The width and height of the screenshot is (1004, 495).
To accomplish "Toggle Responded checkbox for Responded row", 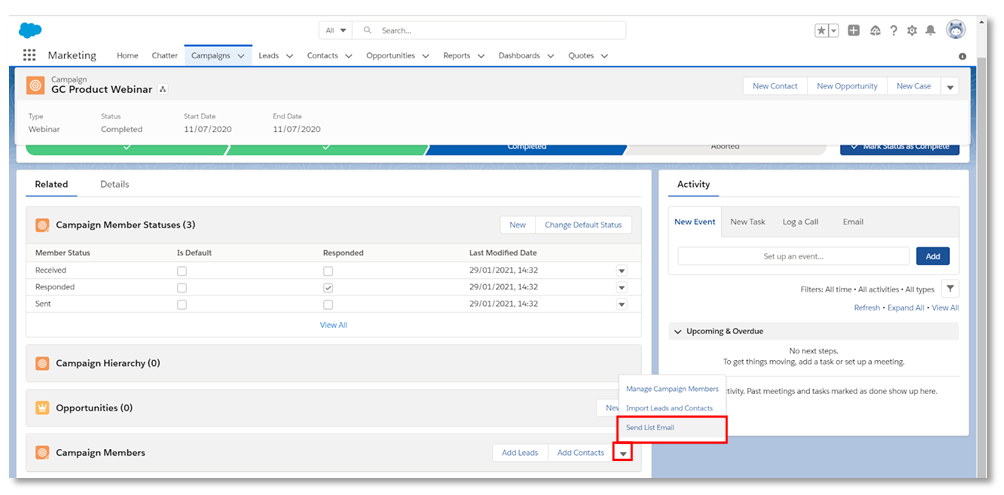I will coord(328,288).
